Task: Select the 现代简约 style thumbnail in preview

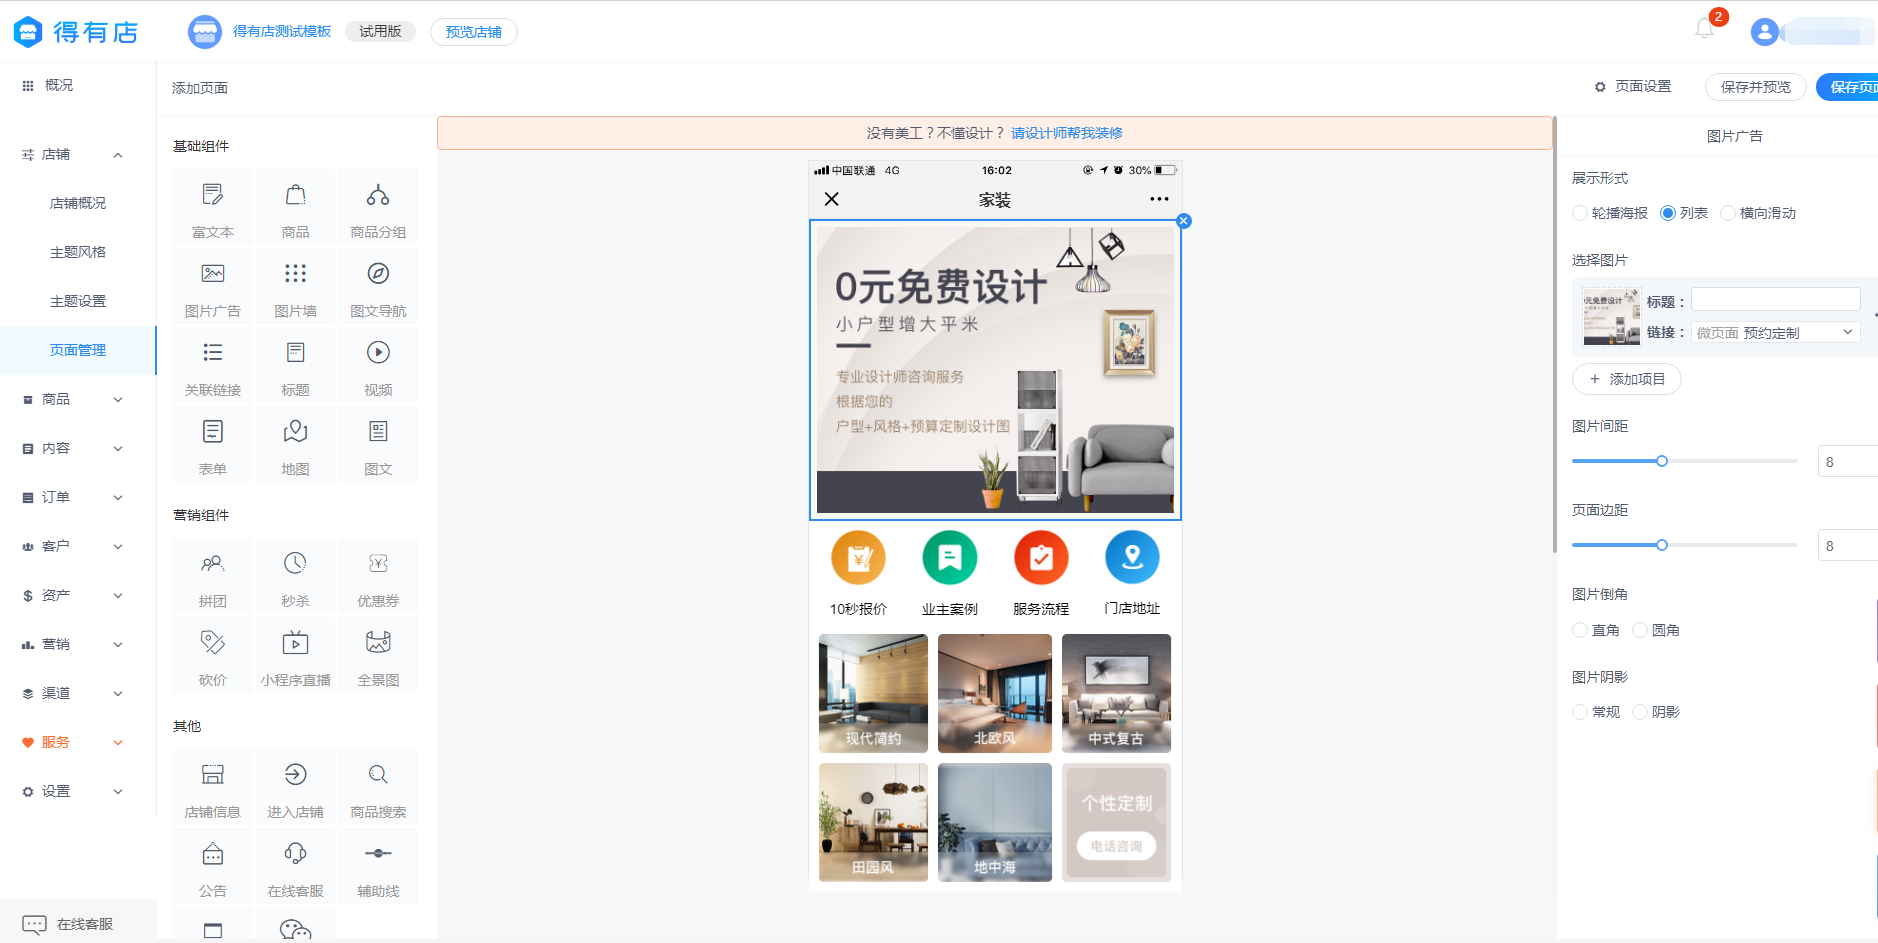Action: (873, 693)
